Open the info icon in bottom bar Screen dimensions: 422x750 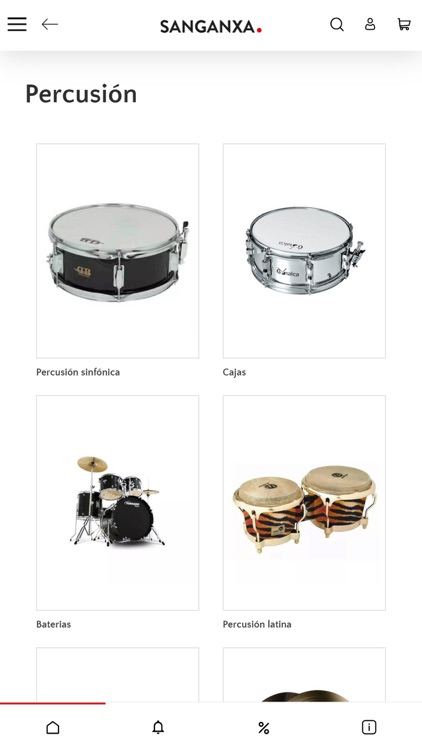click(x=369, y=728)
